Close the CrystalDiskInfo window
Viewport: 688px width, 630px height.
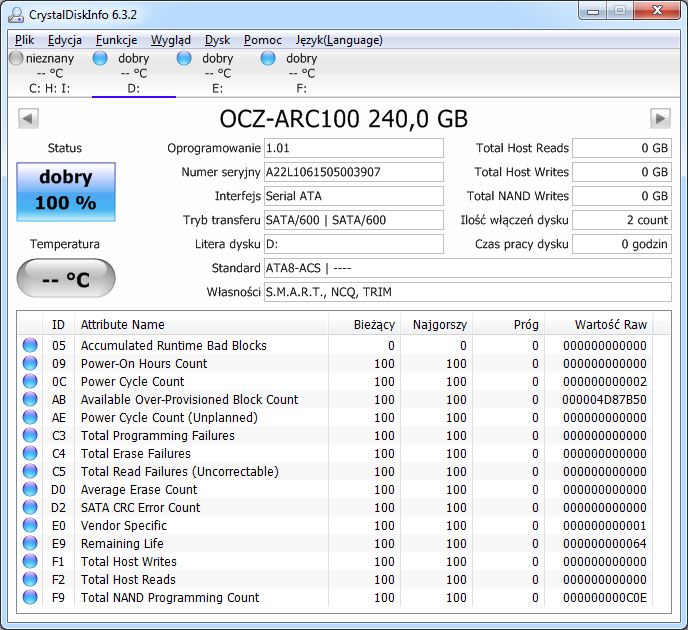(x=657, y=11)
